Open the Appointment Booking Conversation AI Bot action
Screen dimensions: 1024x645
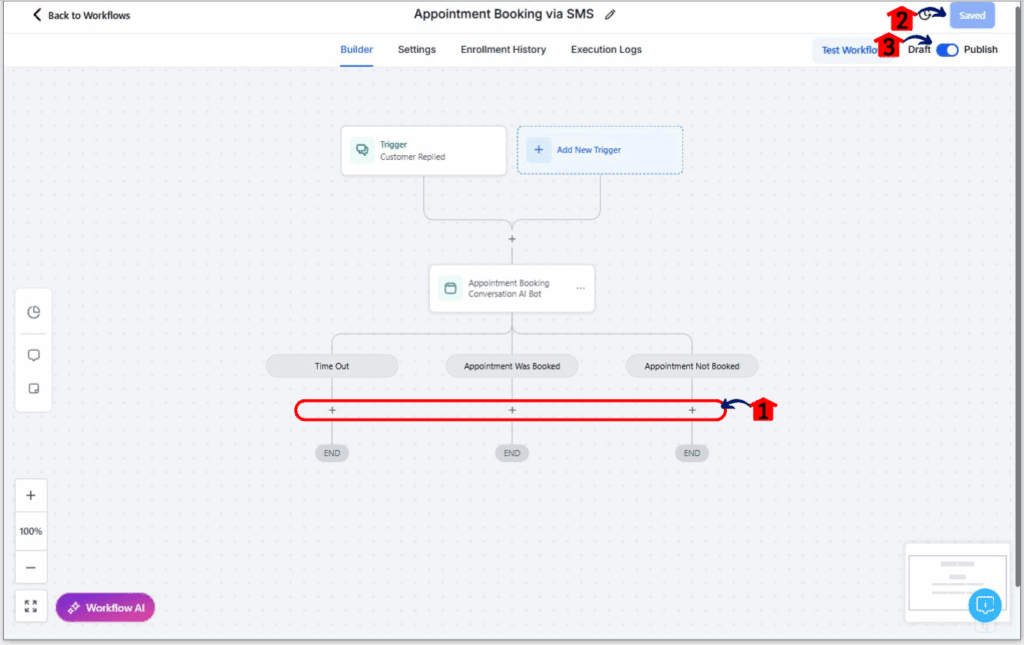512,289
